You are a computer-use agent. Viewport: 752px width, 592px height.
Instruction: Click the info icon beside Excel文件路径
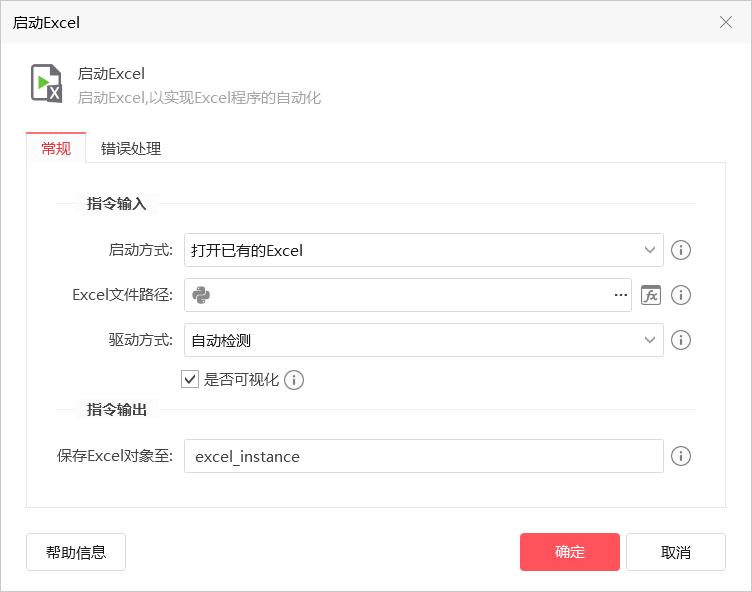[x=681, y=295]
